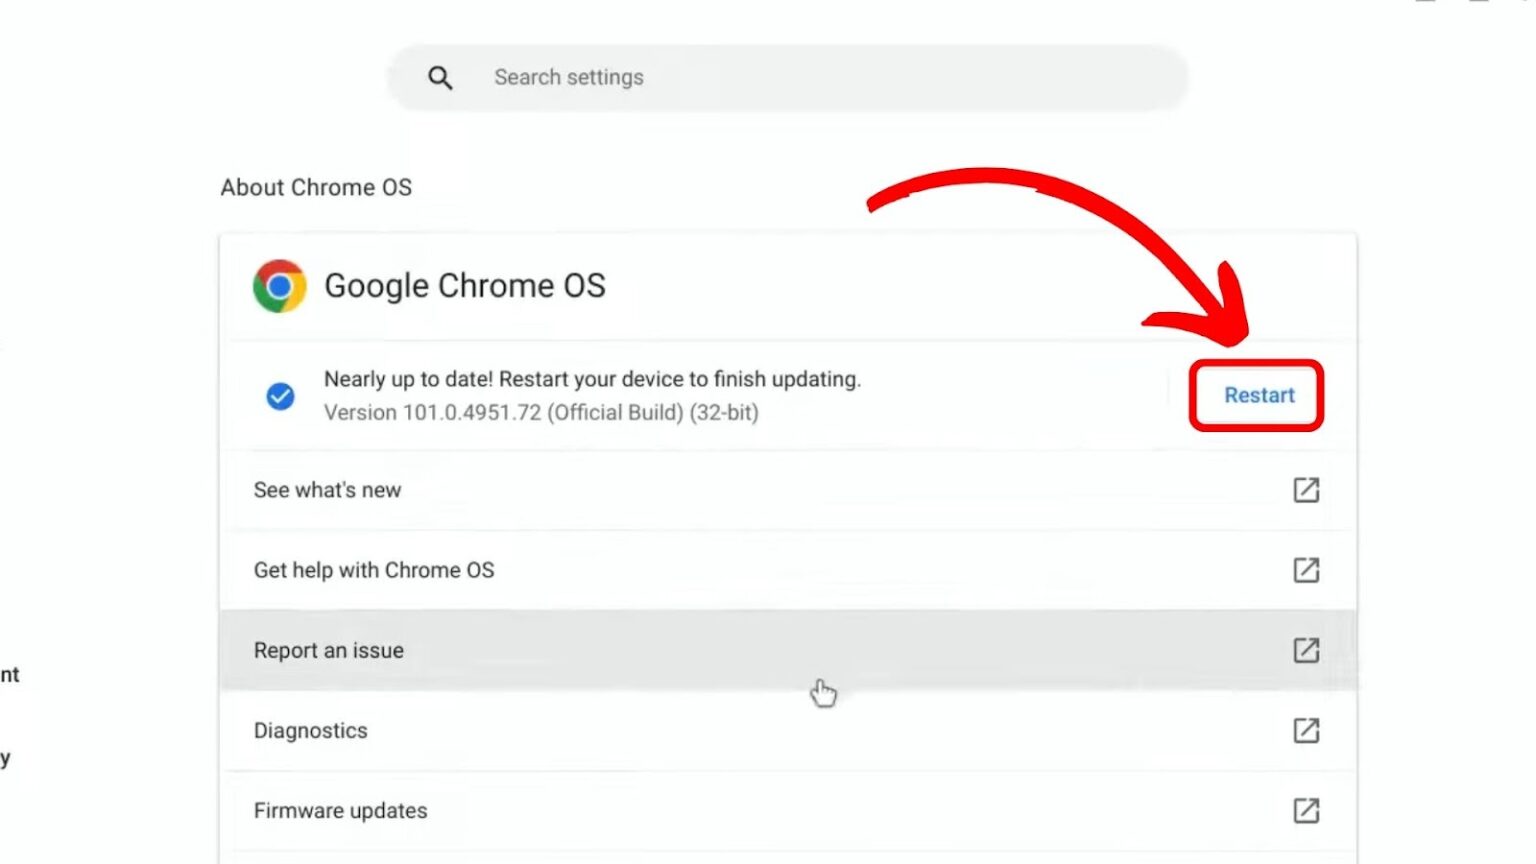This screenshot has width=1536, height=864.
Task: Click inside the Search settings field
Action: point(700,77)
